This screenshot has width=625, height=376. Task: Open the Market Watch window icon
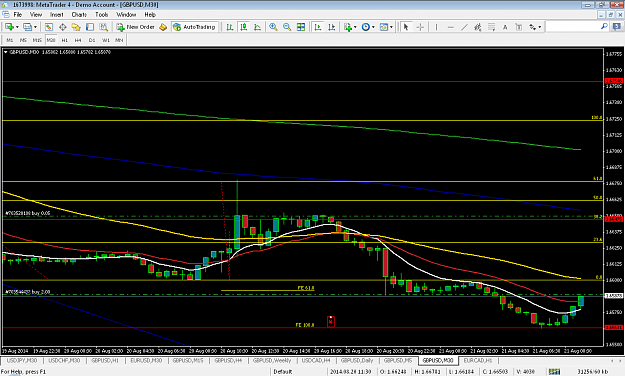49,27
